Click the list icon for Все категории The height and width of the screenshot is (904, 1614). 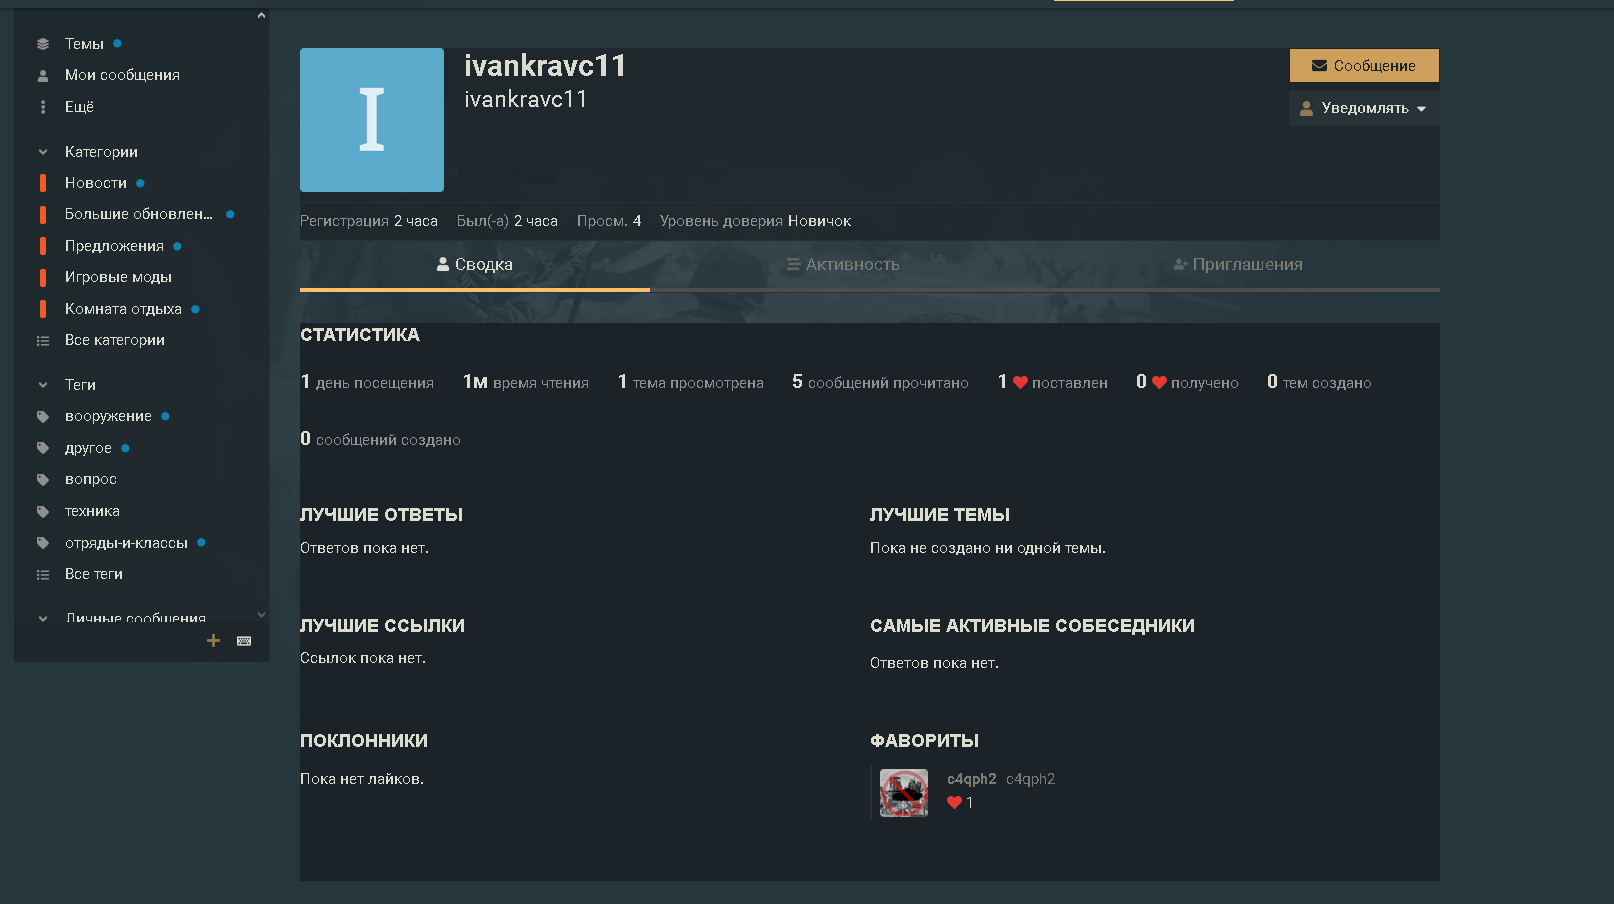(43, 340)
